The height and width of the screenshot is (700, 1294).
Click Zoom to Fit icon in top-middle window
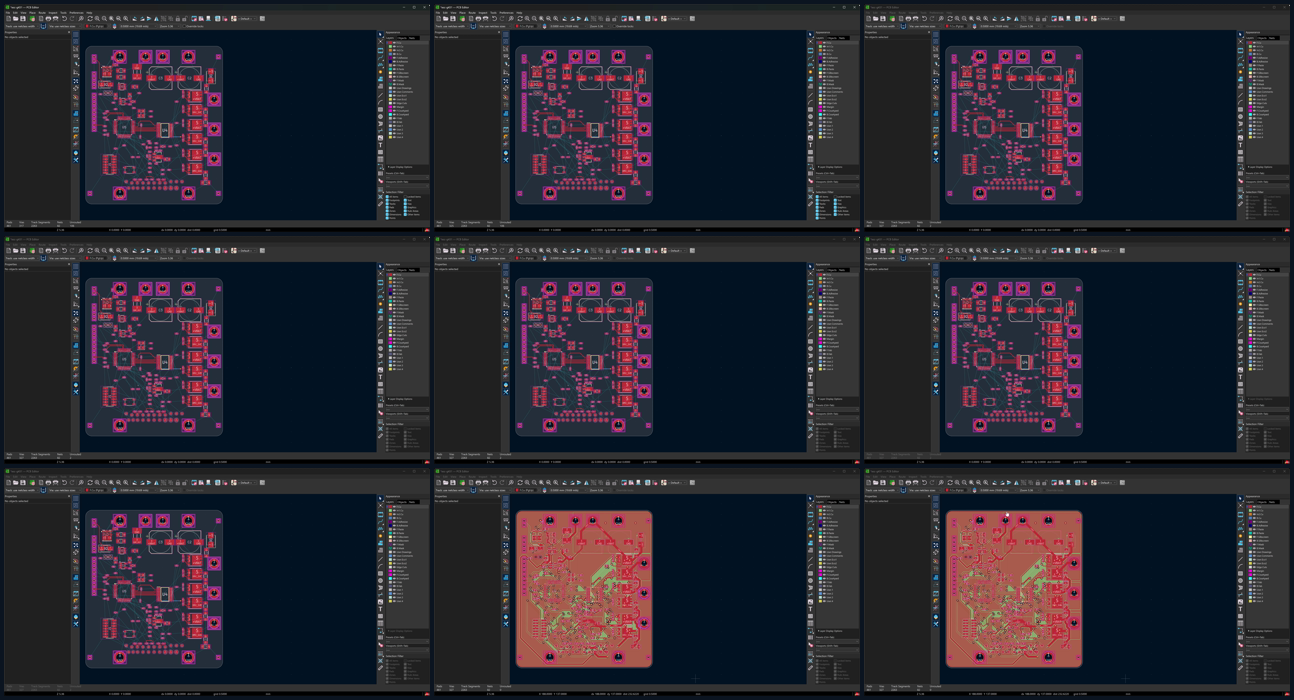coord(541,19)
